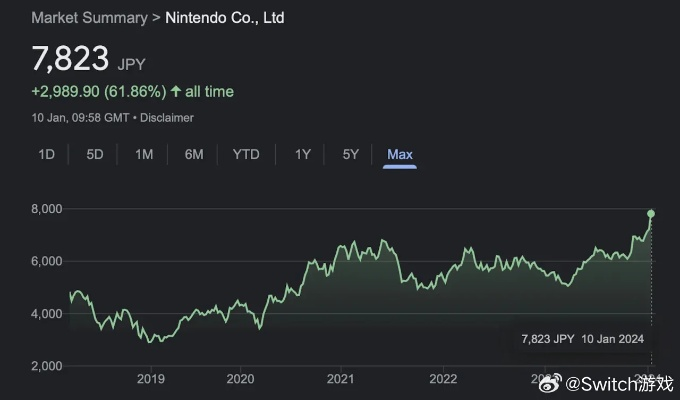Screen dimensions: 680x400
Task: Select the 6M chart range
Action: pyautogui.click(x=194, y=154)
